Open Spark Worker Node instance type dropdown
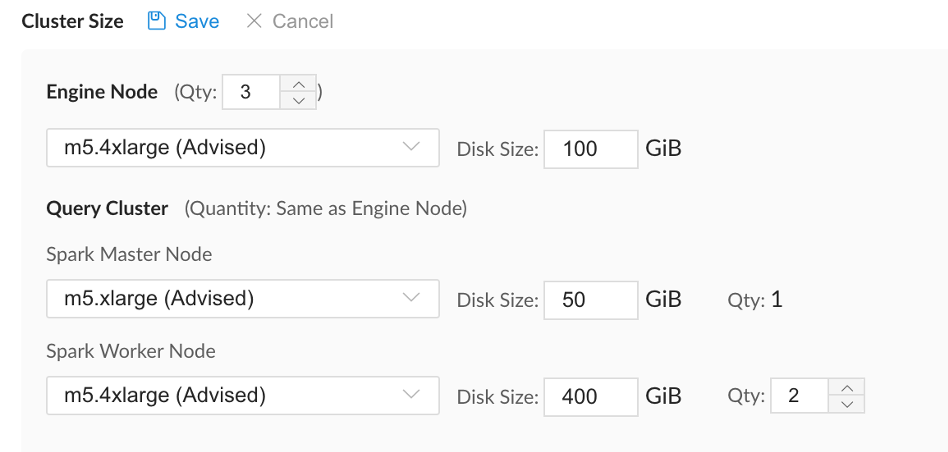The width and height of the screenshot is (948, 452). 242,395
